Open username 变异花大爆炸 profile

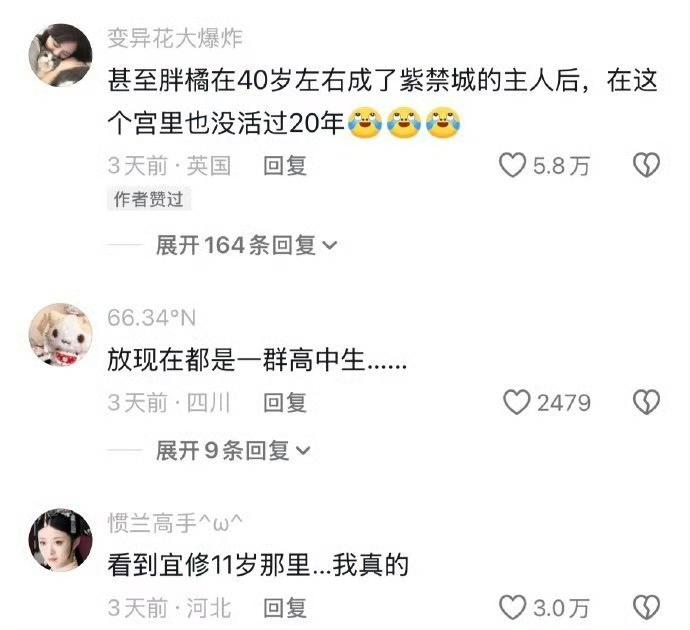click(175, 38)
